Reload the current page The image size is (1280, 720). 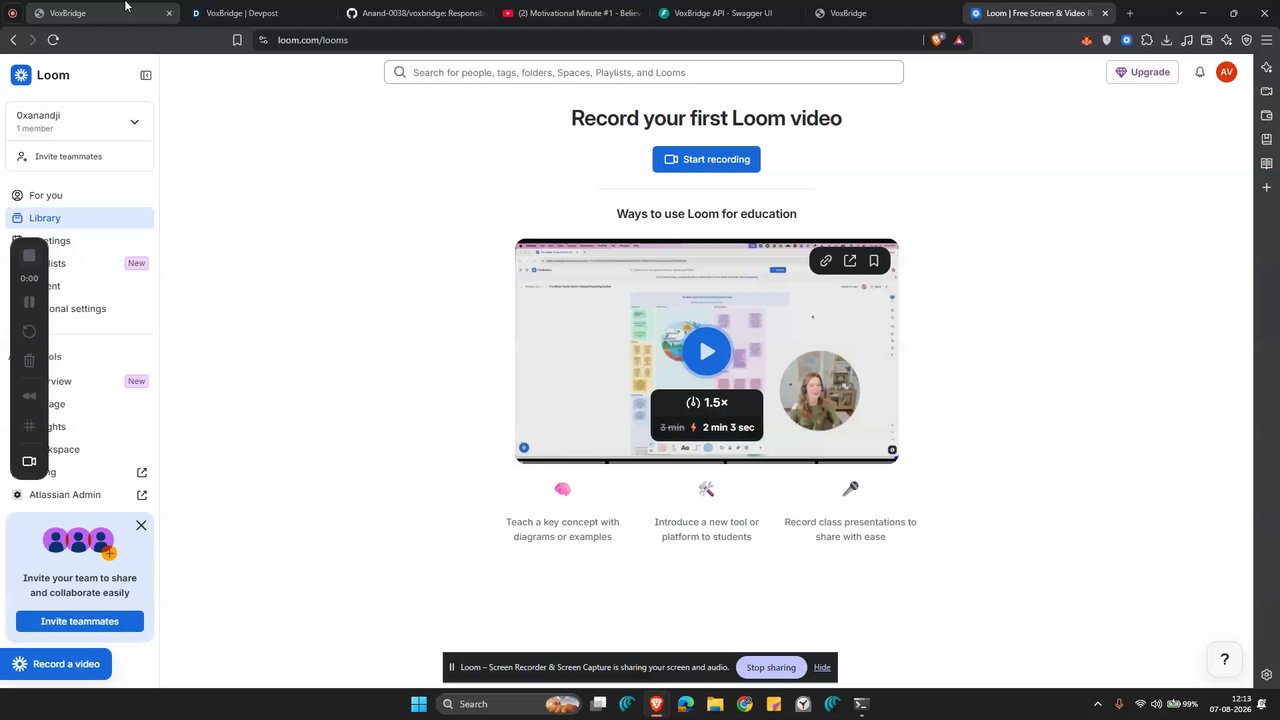point(53,40)
